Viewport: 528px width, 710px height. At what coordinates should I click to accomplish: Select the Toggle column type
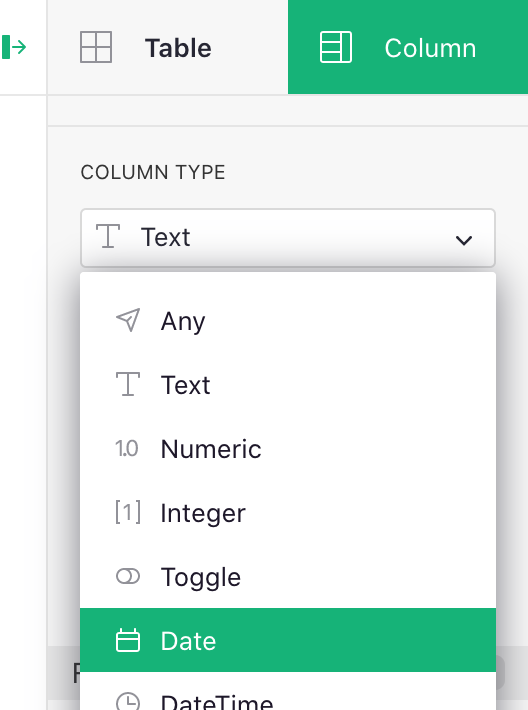pyautogui.click(x=288, y=576)
